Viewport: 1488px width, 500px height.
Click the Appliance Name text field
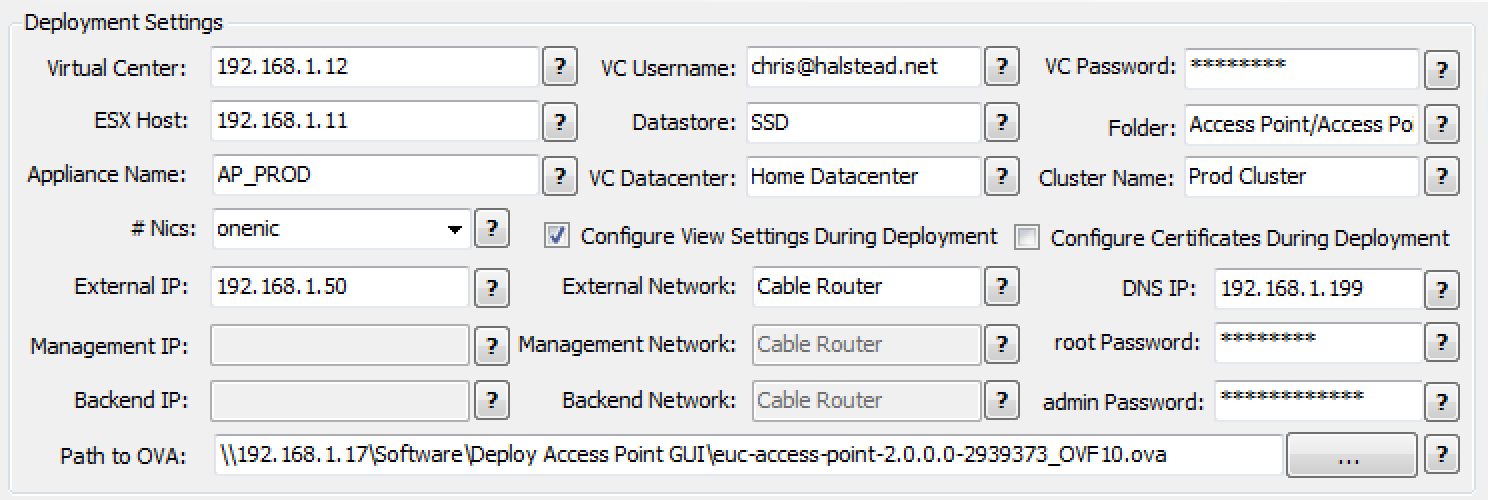point(375,175)
